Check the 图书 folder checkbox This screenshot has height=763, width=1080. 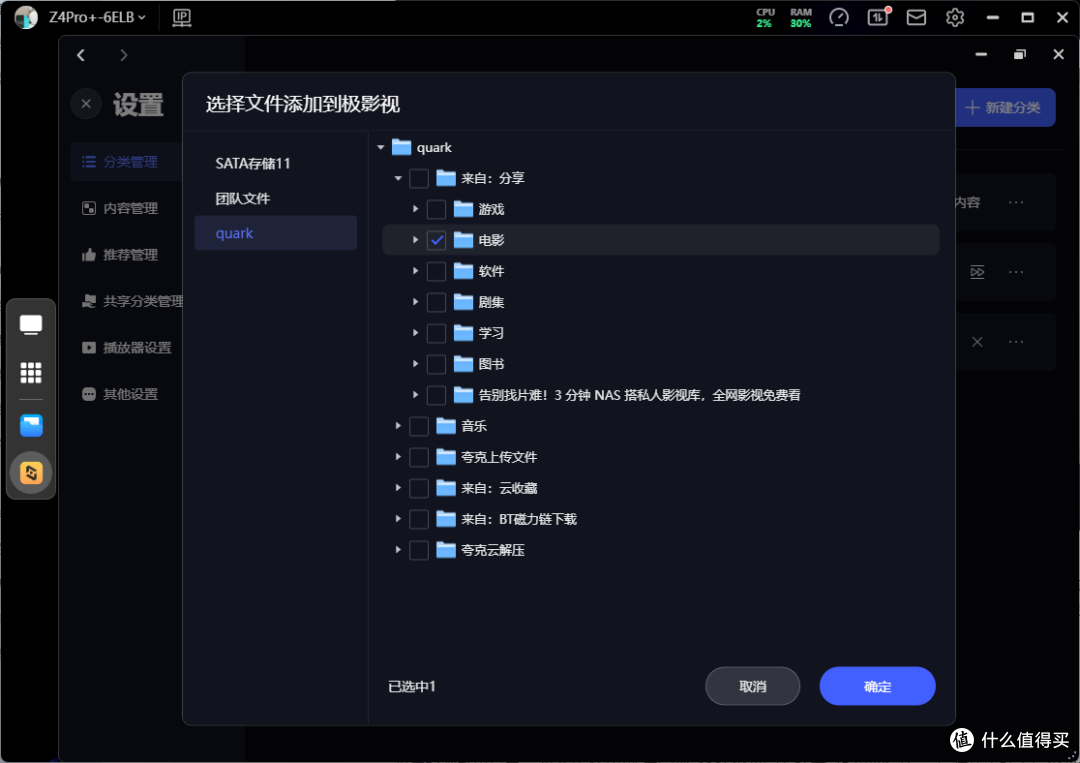(x=436, y=364)
